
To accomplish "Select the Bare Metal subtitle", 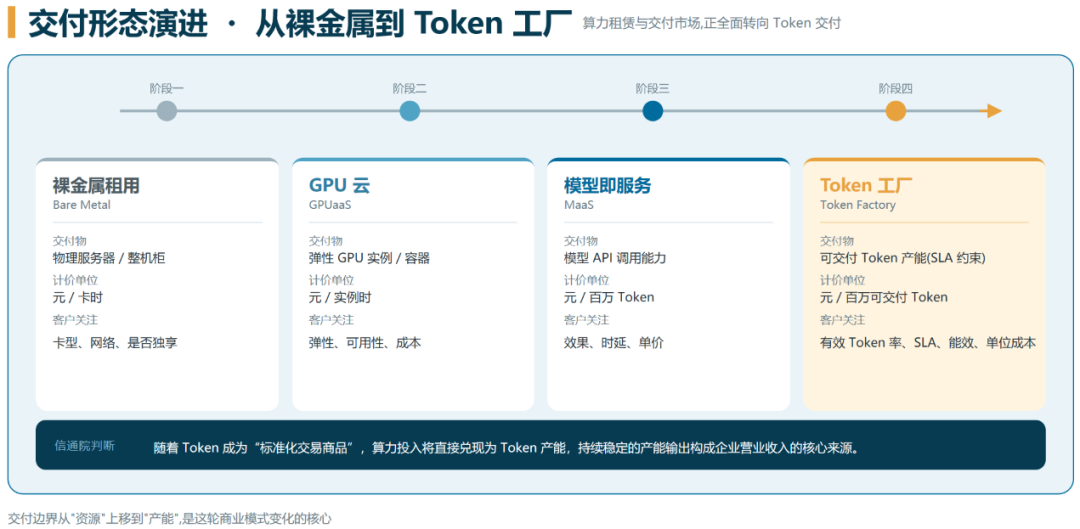I will tap(81, 205).
